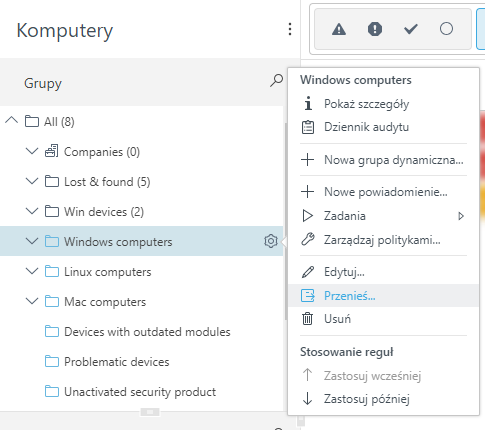Expand the Lost & found group
Image resolution: width=485 pixels, height=430 pixels.
point(32,181)
